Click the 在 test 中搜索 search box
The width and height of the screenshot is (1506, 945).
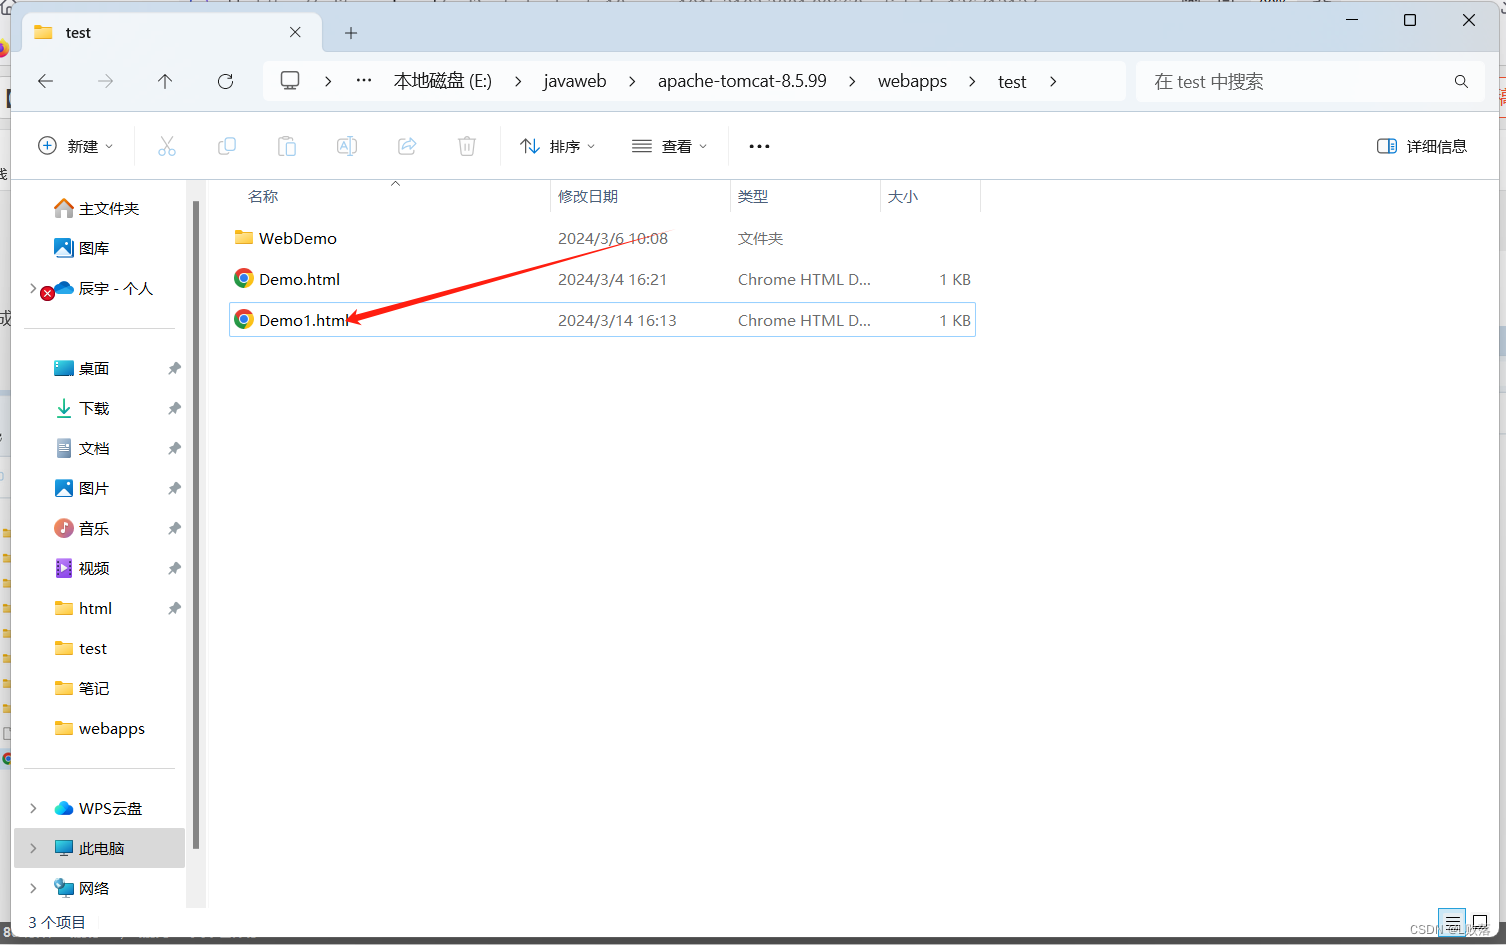tap(1310, 81)
